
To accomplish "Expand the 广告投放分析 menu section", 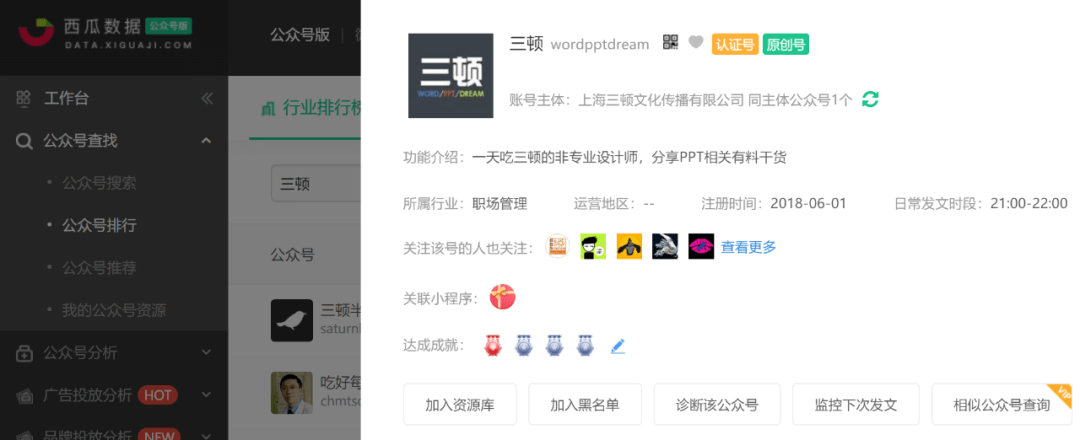I will 206,395.
